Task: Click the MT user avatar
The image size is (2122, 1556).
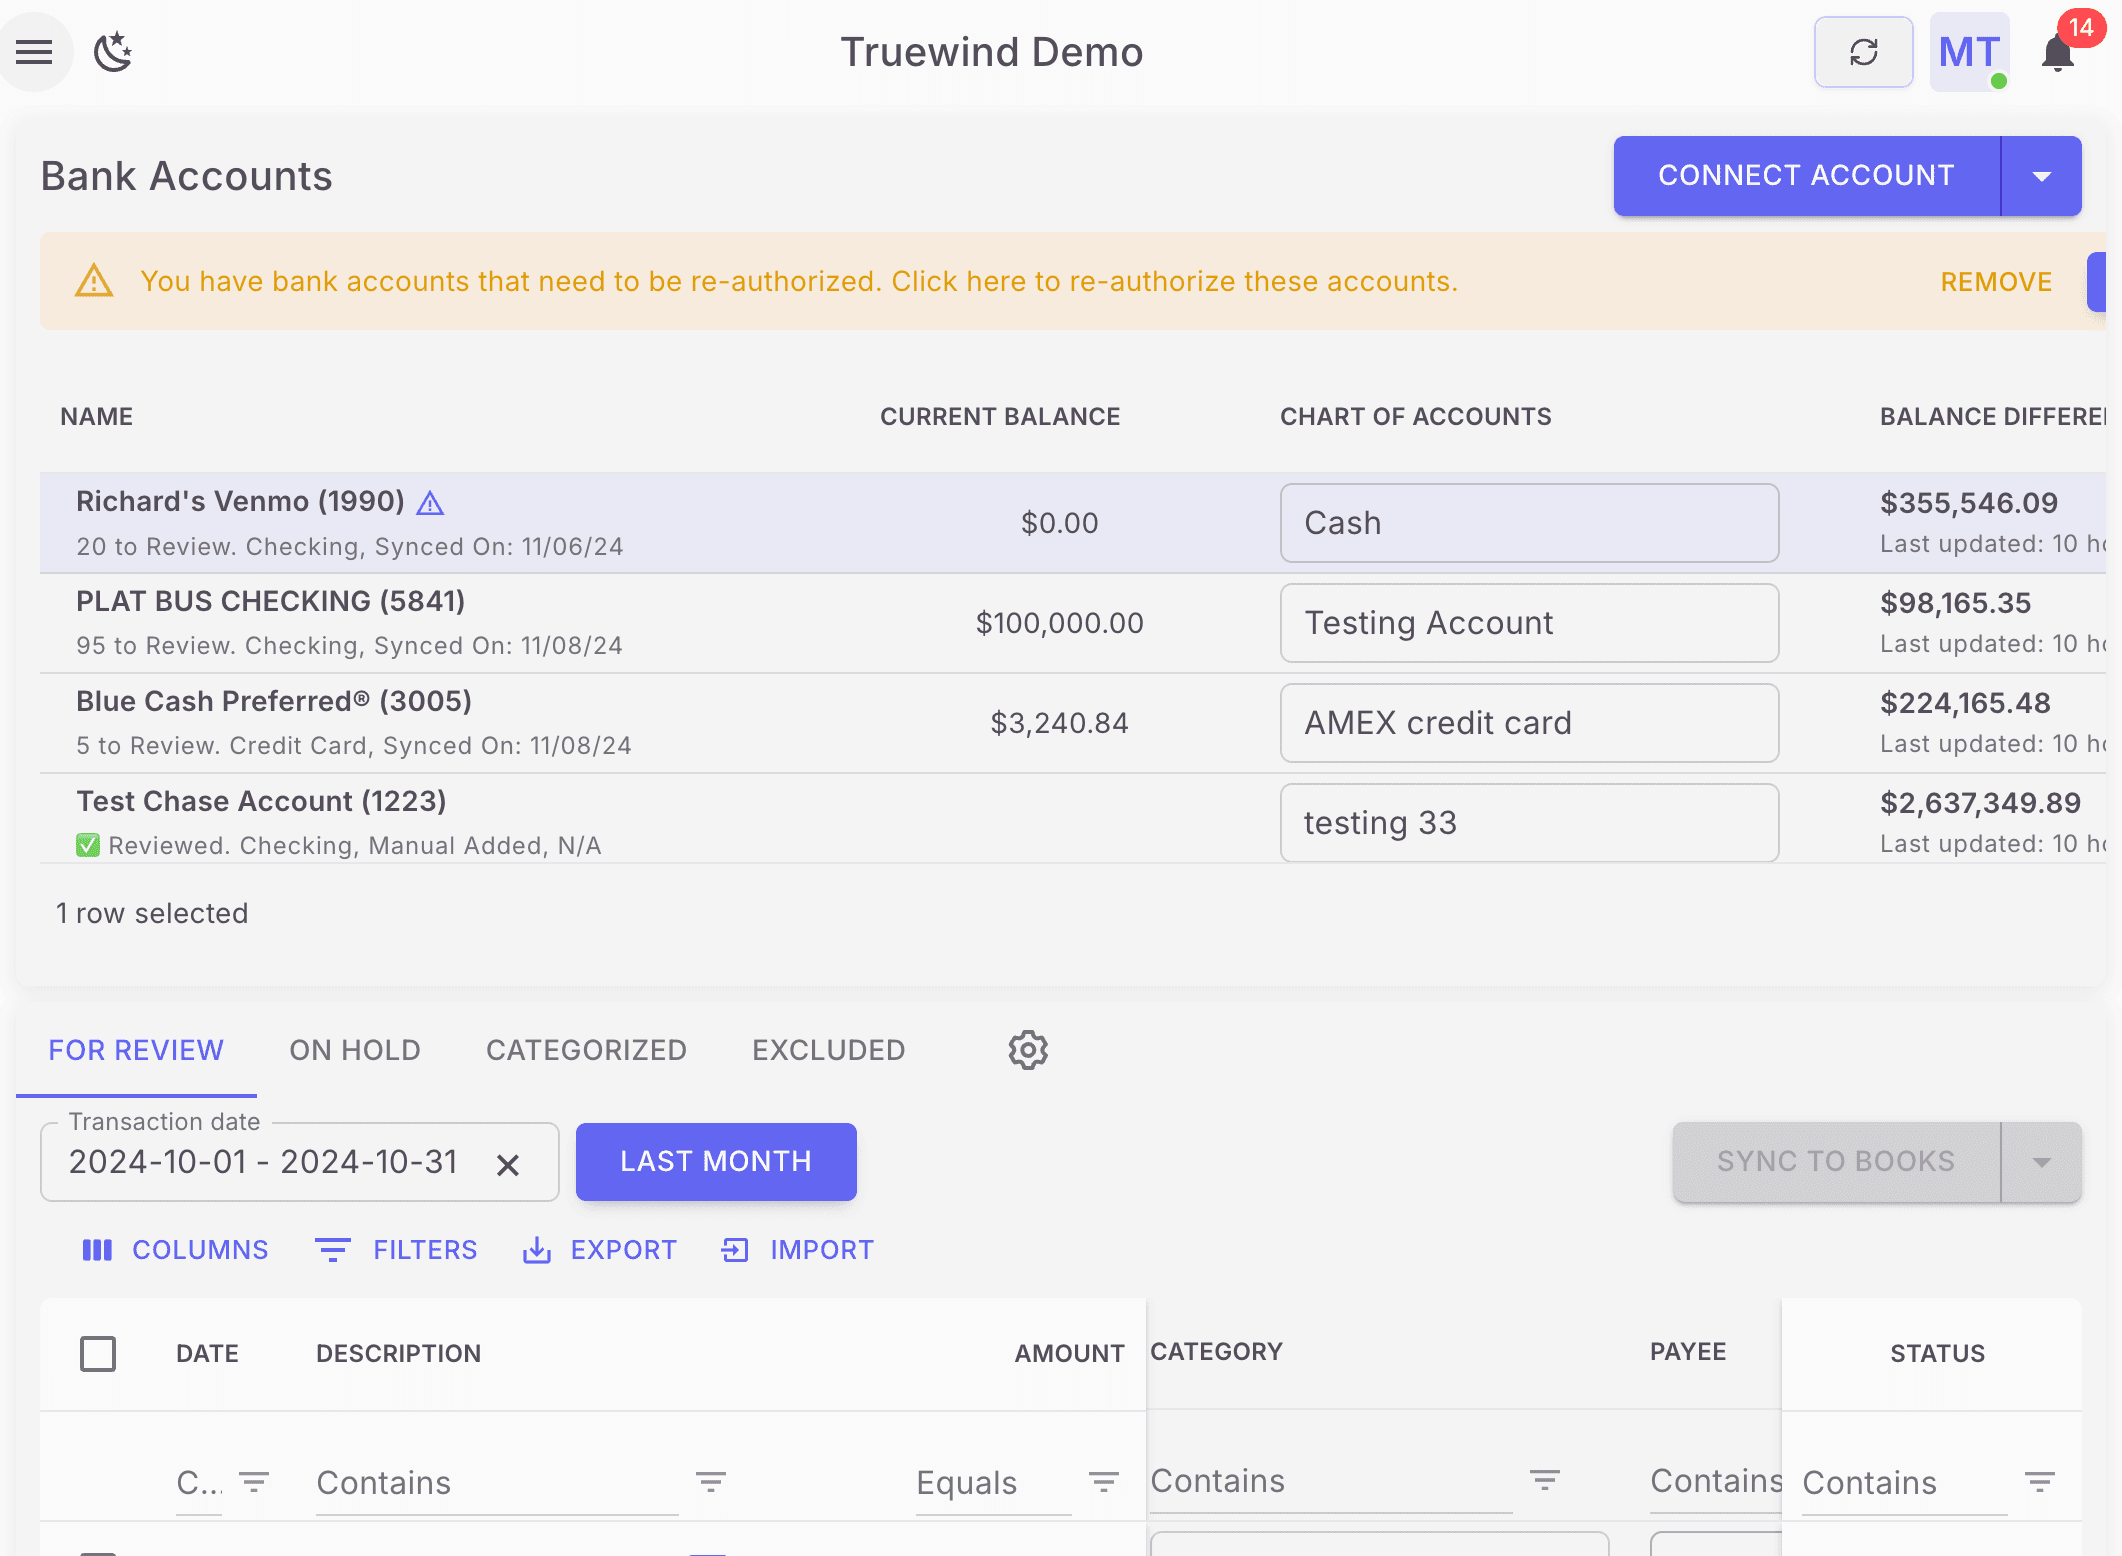Action: click(x=1968, y=52)
